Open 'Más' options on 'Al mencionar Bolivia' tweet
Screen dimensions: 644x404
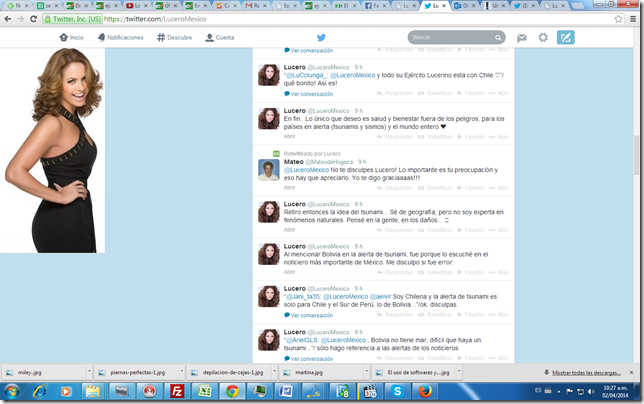coord(499,272)
